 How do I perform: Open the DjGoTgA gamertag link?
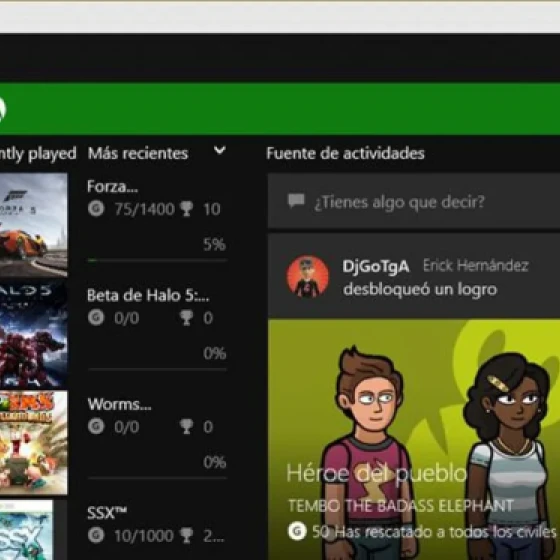(376, 266)
